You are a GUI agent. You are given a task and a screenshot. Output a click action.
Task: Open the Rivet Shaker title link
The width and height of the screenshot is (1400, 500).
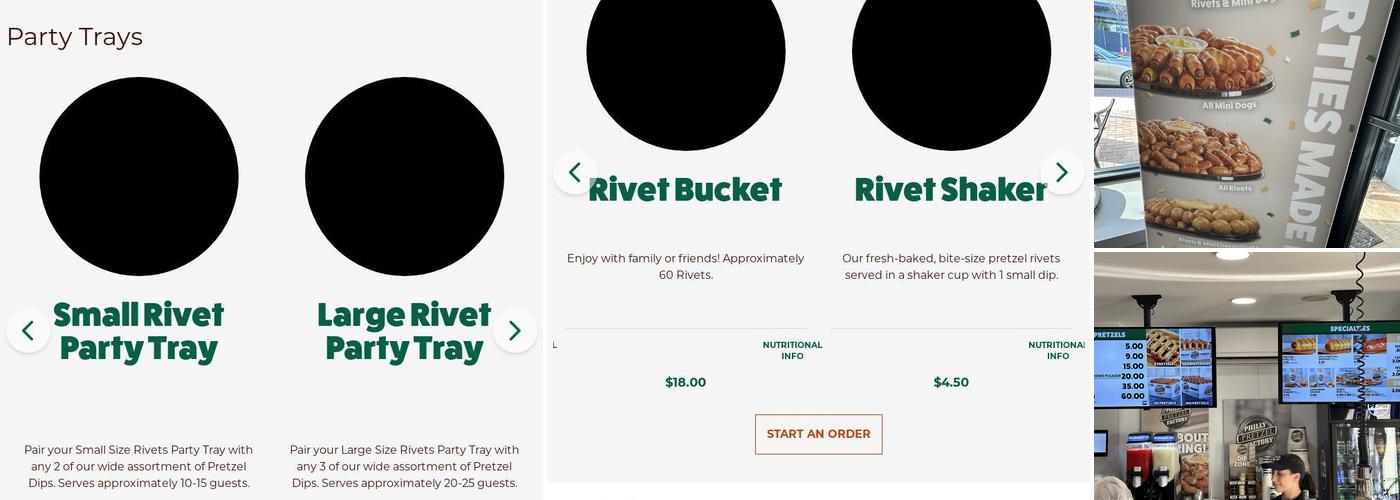(950, 190)
